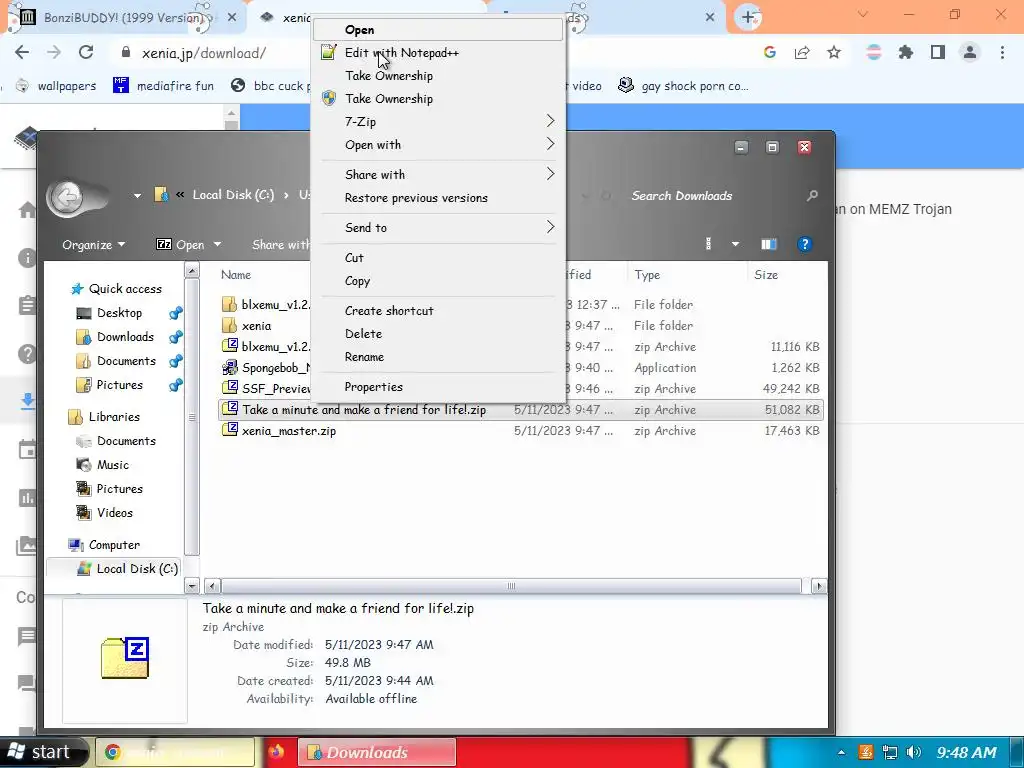This screenshot has height=768, width=1024.
Task: Open Music library
Action: click(103, 465)
